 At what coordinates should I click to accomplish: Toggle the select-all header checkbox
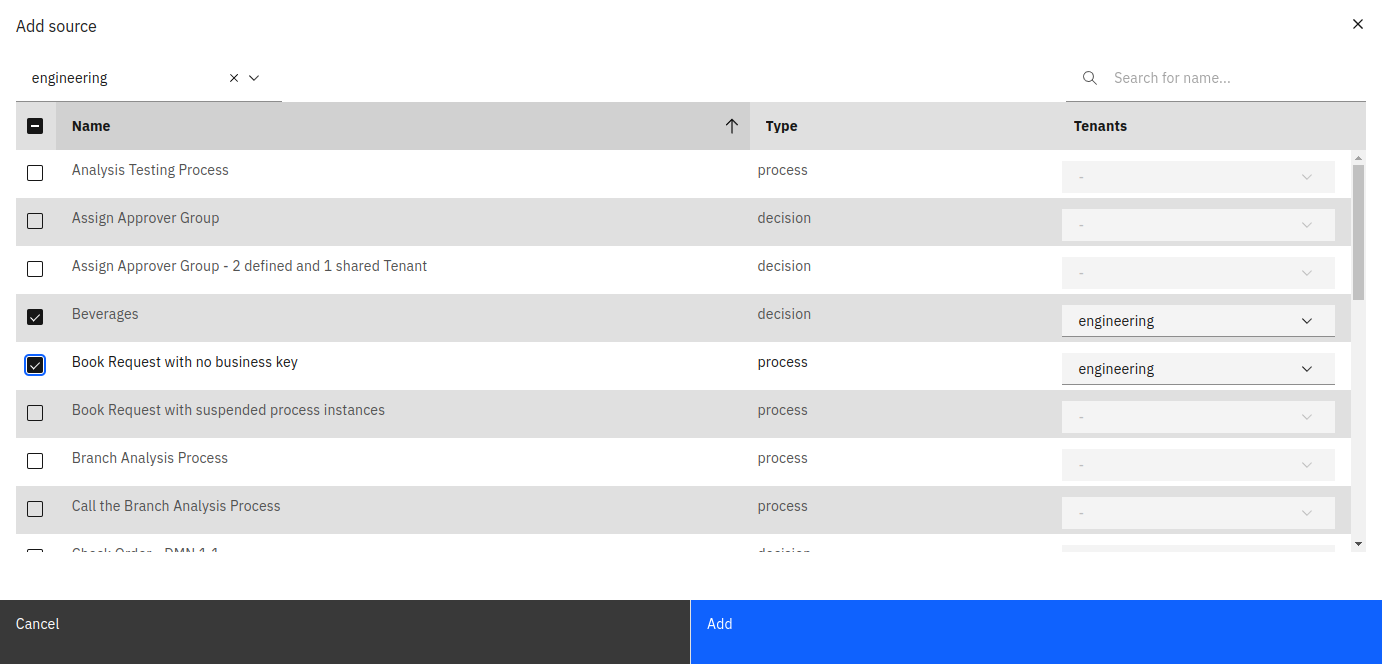coord(35,126)
